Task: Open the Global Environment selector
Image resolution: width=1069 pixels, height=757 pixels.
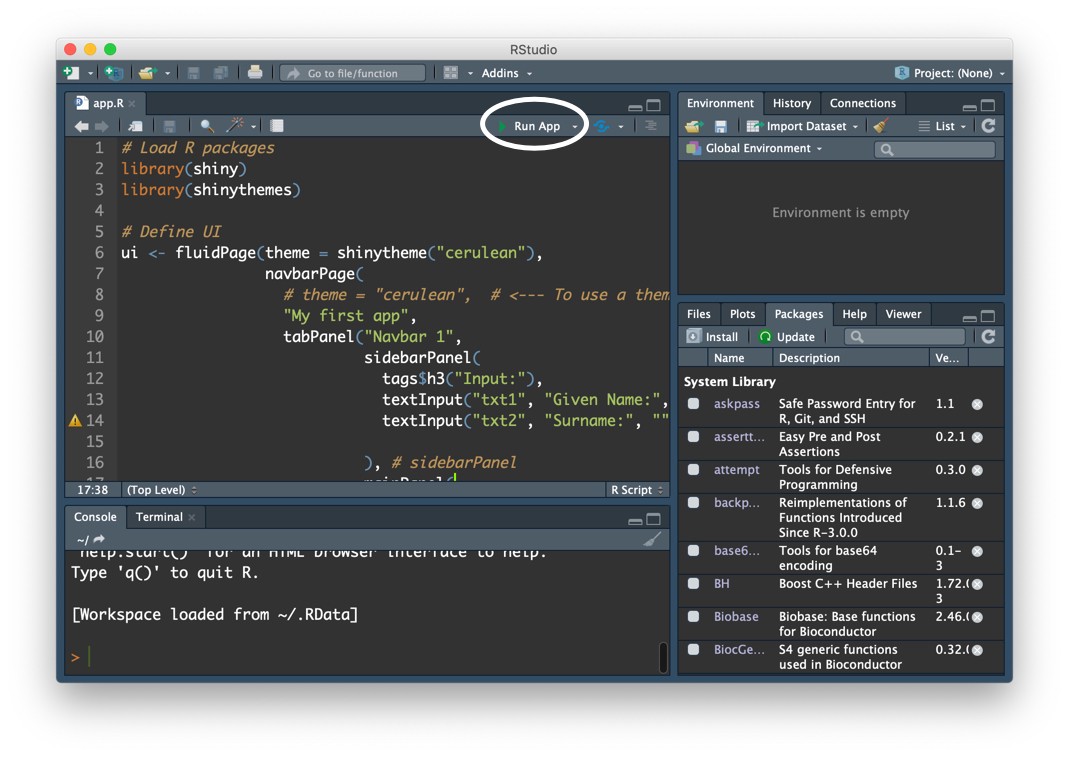Action: click(x=754, y=148)
